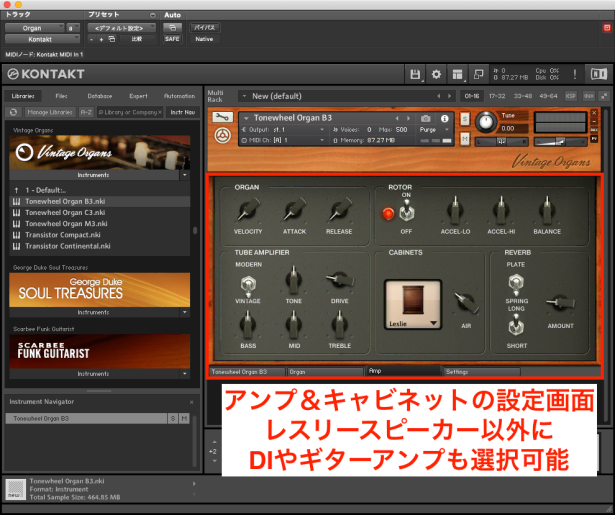Open the workspace layout panel icon

(x=457, y=74)
